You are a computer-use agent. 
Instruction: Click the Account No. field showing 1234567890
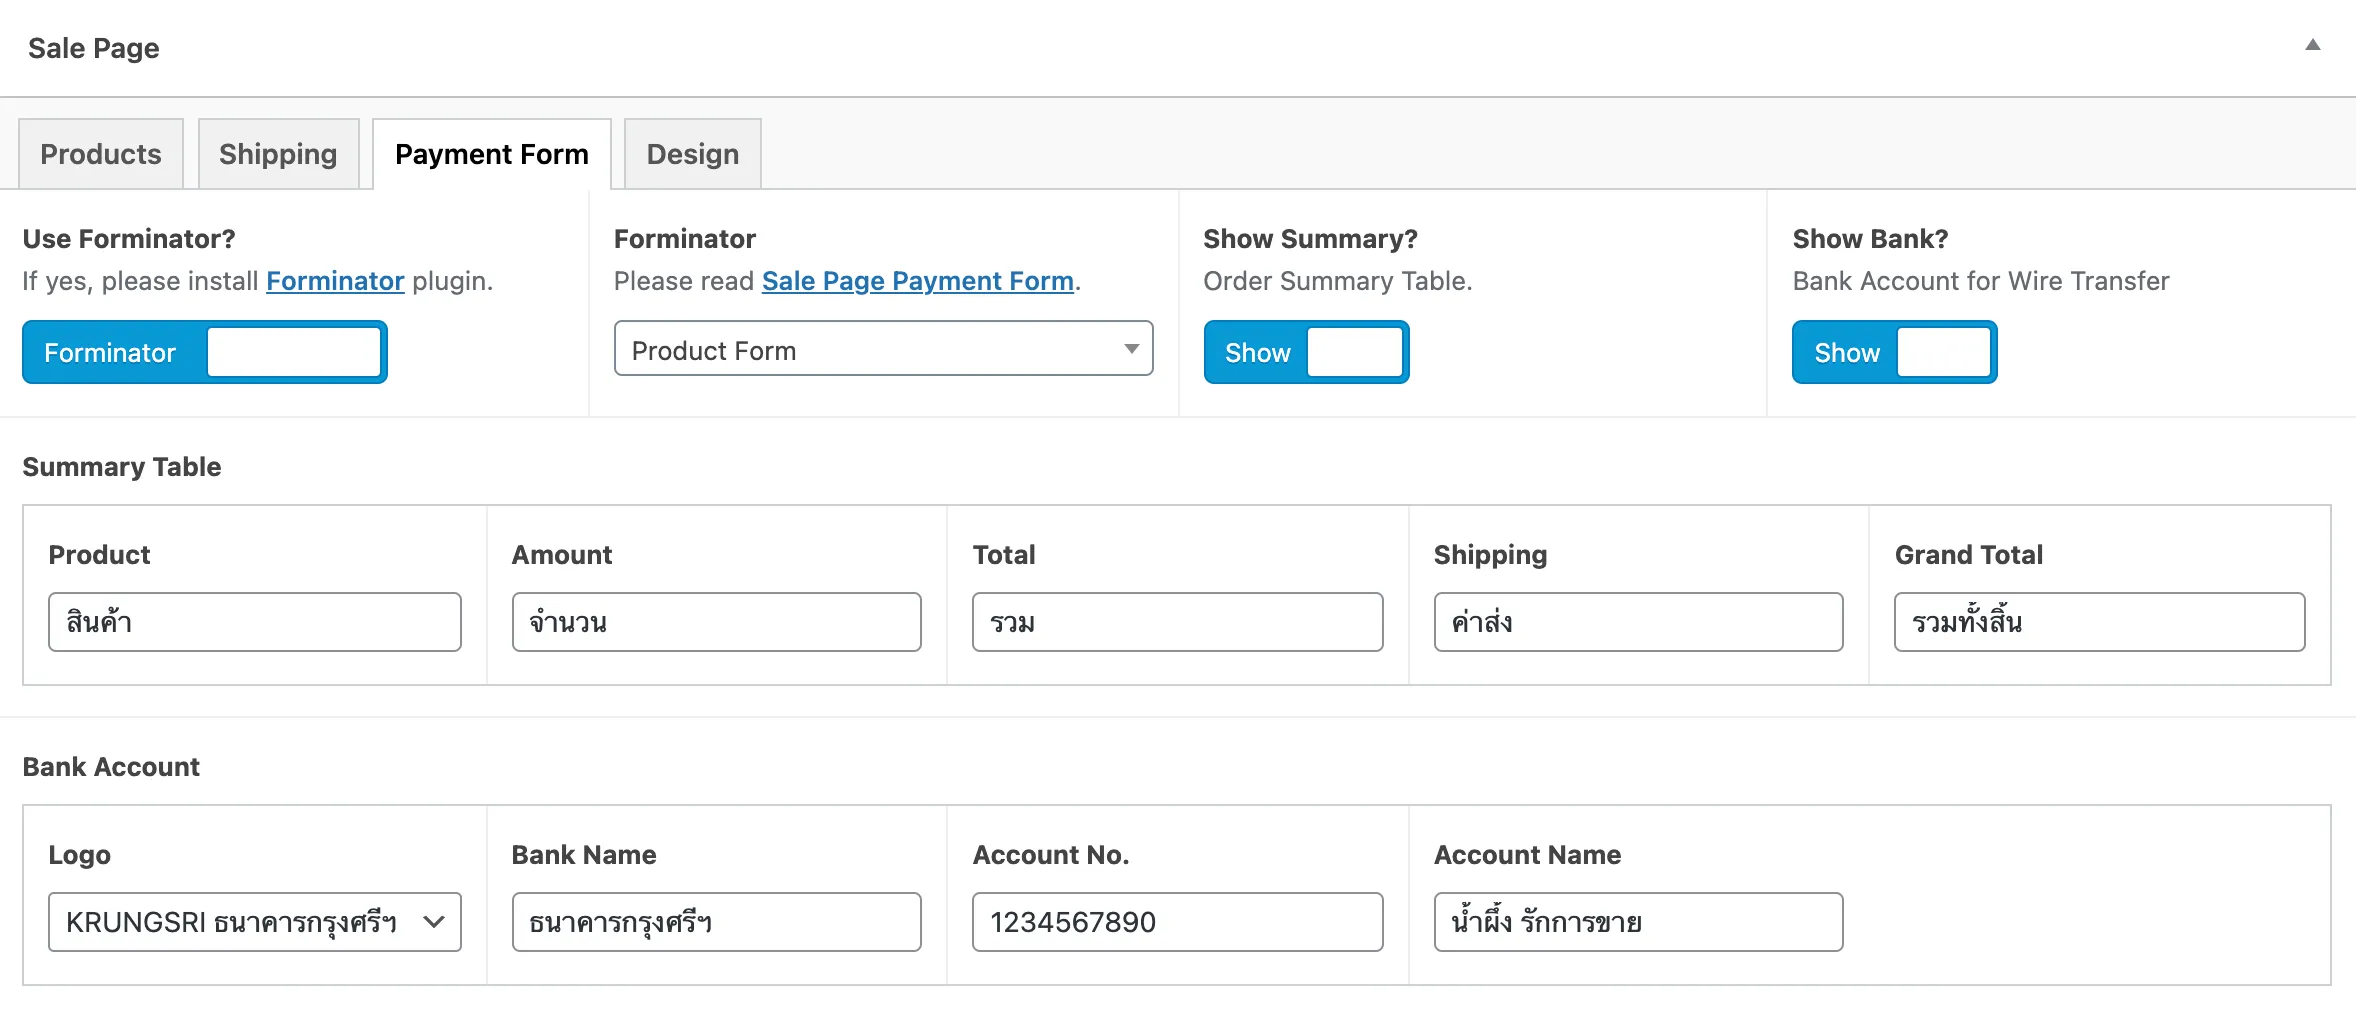tap(1176, 921)
